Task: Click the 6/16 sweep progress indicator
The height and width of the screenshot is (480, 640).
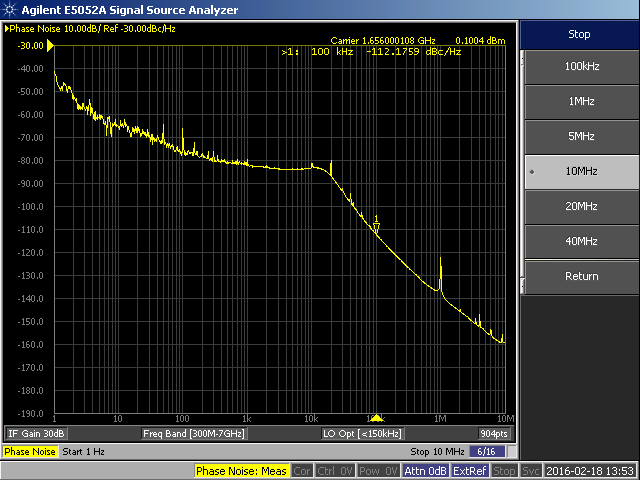Action: (487, 452)
